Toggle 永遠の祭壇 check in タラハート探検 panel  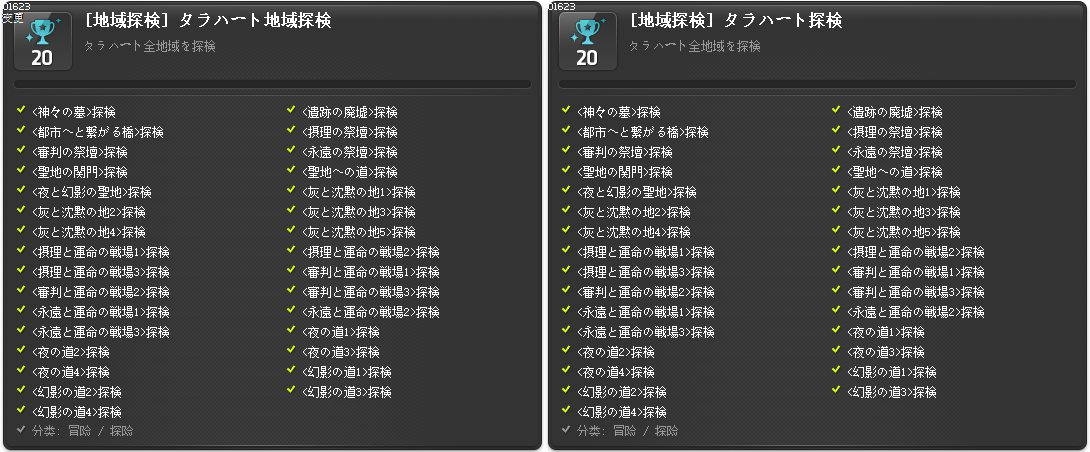[837, 150]
